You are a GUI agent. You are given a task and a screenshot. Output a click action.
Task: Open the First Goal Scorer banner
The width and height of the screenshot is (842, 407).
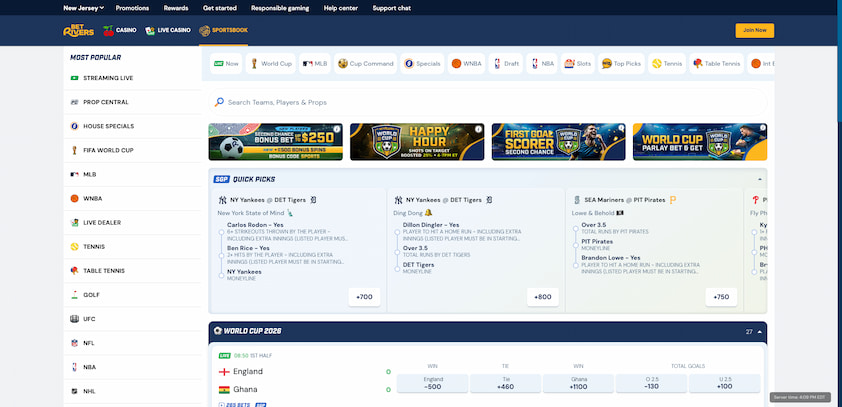[558, 142]
